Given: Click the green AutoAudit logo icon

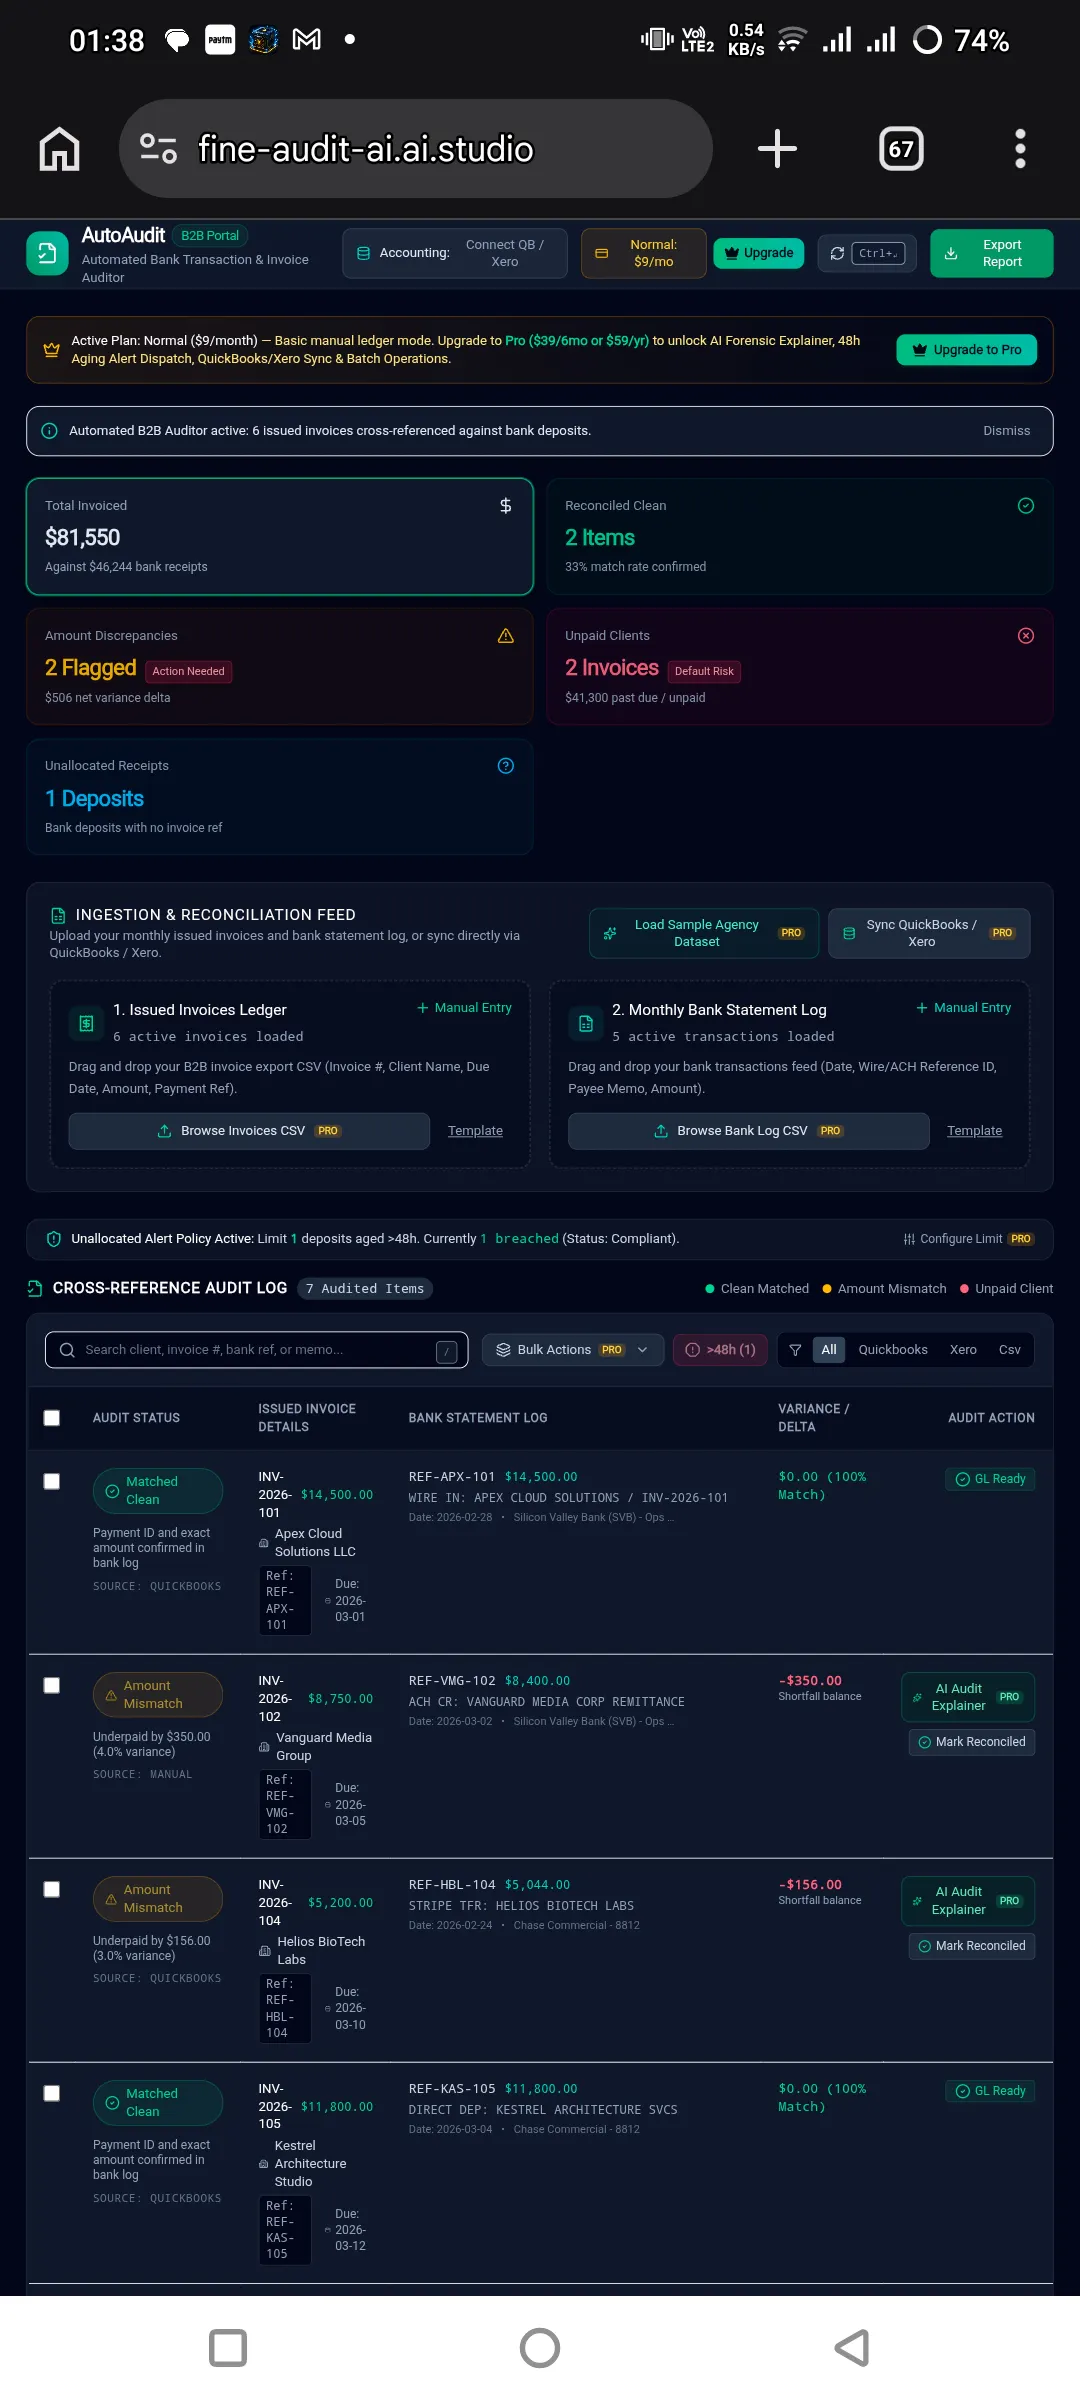Looking at the screenshot, I should [x=47, y=253].
